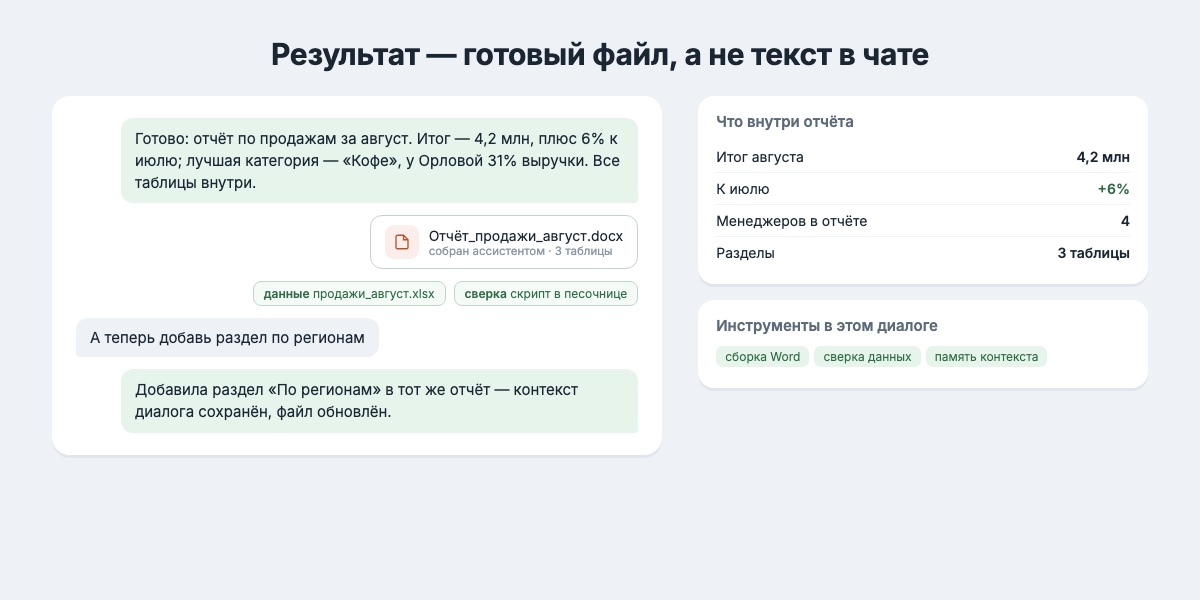Click the green «+6%» value

click(x=1113, y=189)
